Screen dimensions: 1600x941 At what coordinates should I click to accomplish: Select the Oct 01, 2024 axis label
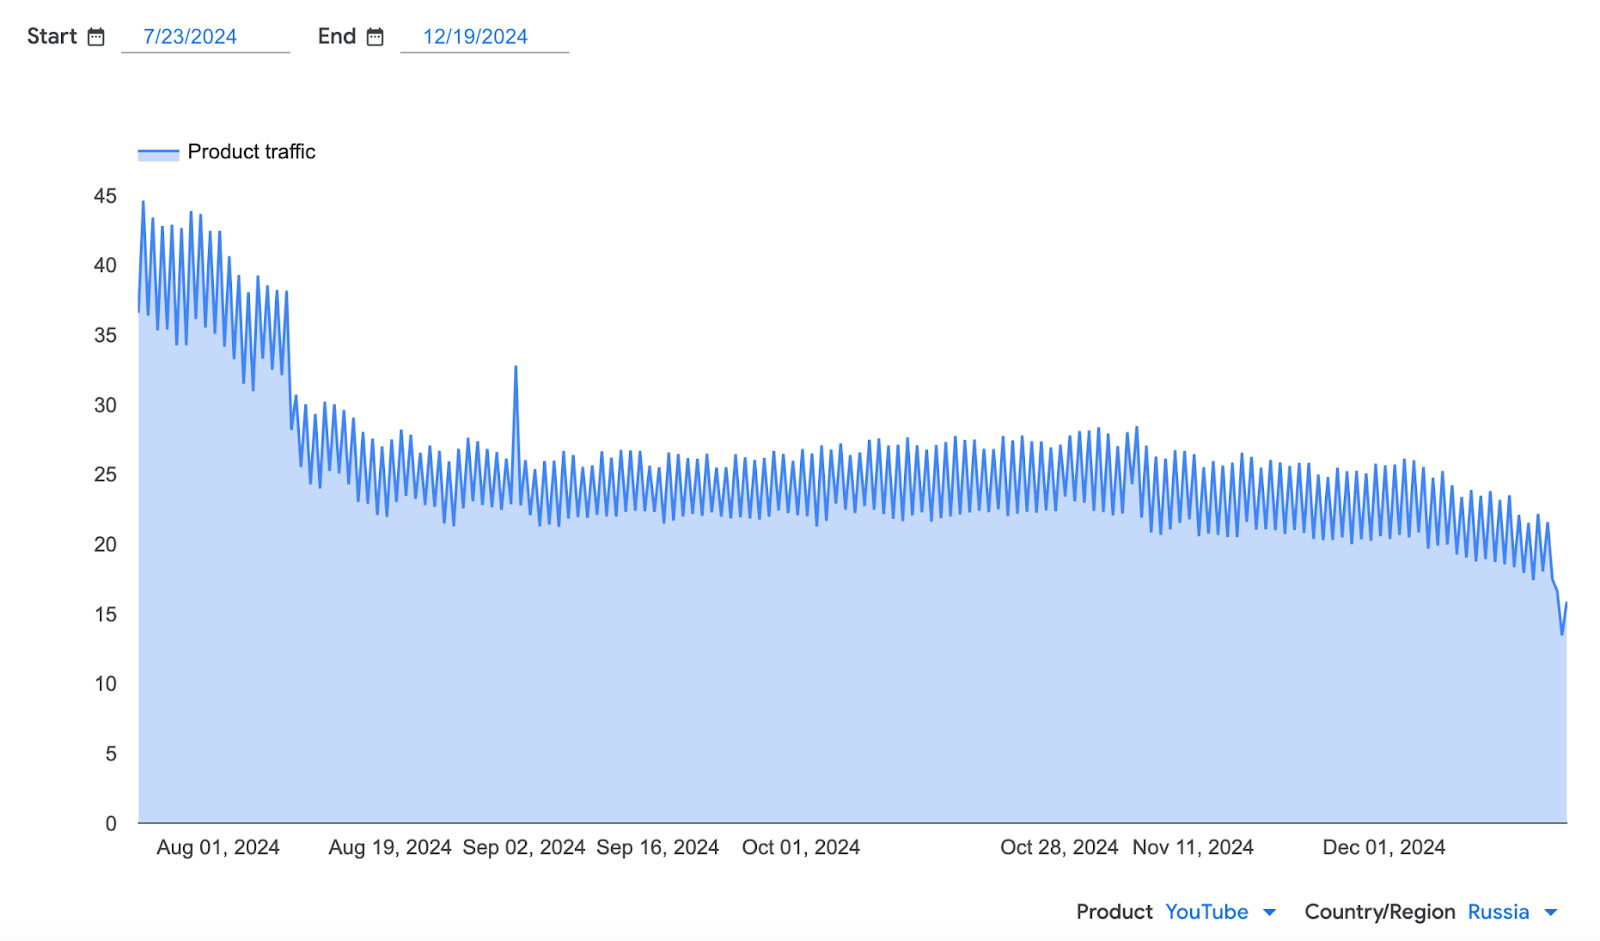coord(801,848)
